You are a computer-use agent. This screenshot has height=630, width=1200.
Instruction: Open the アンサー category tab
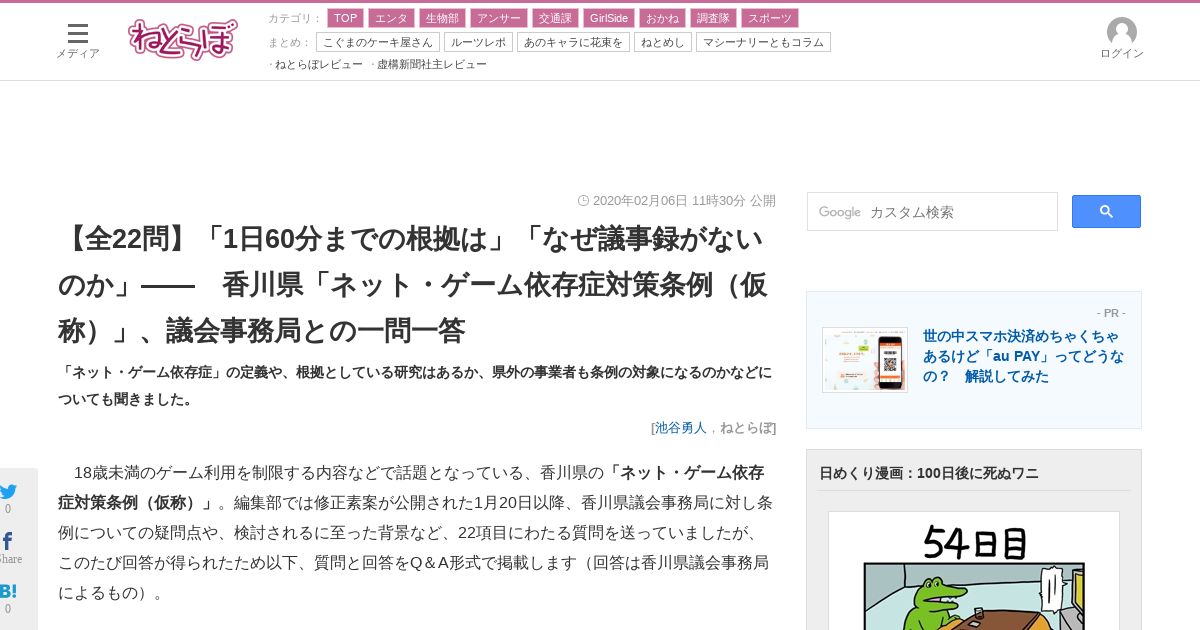(498, 18)
